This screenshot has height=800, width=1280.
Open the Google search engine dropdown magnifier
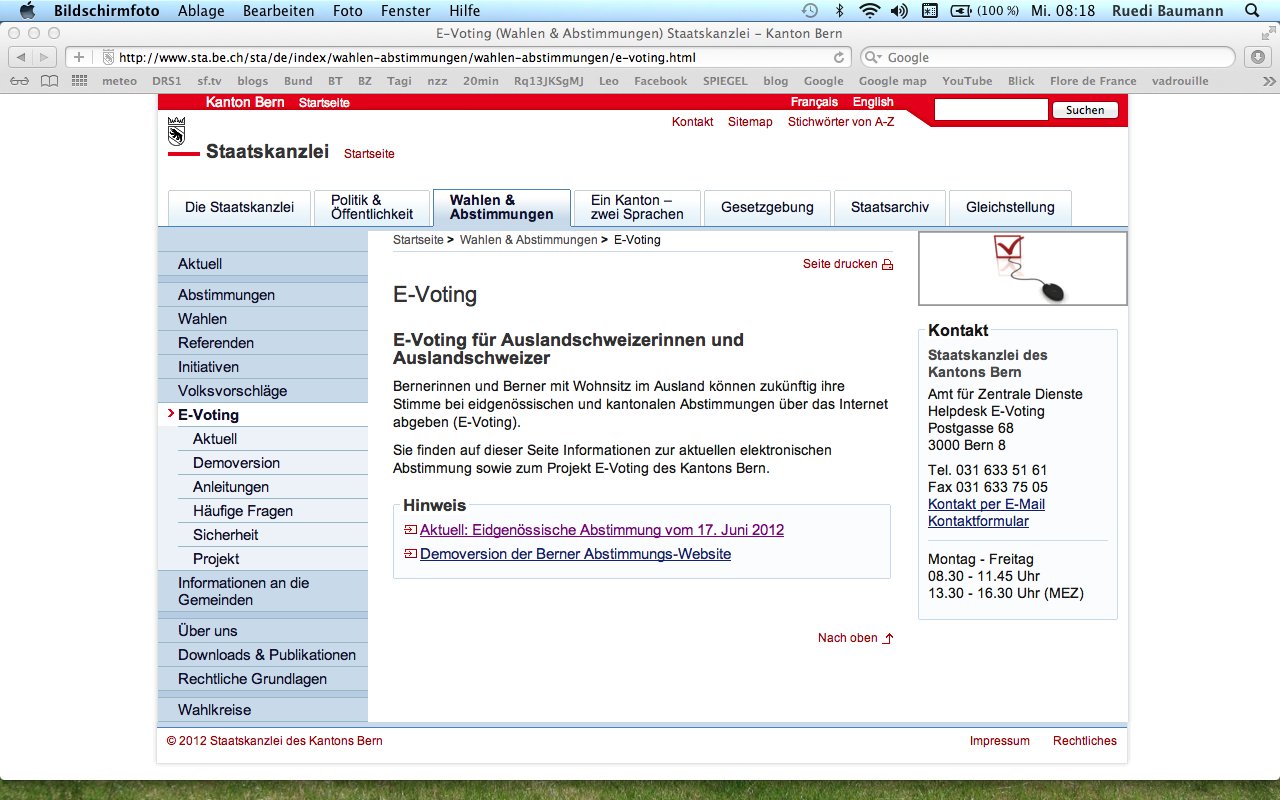click(873, 58)
